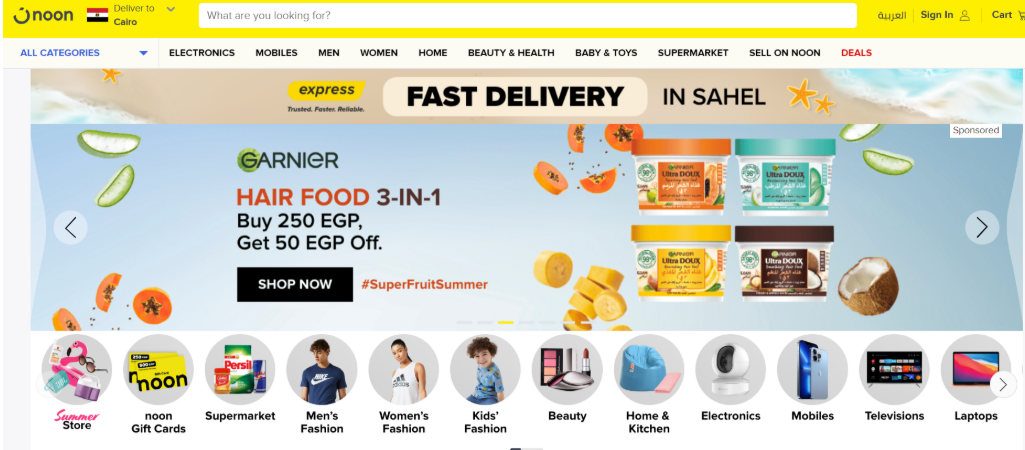Click the noon logo
Viewport: 1025px width, 450px height.
43,15
